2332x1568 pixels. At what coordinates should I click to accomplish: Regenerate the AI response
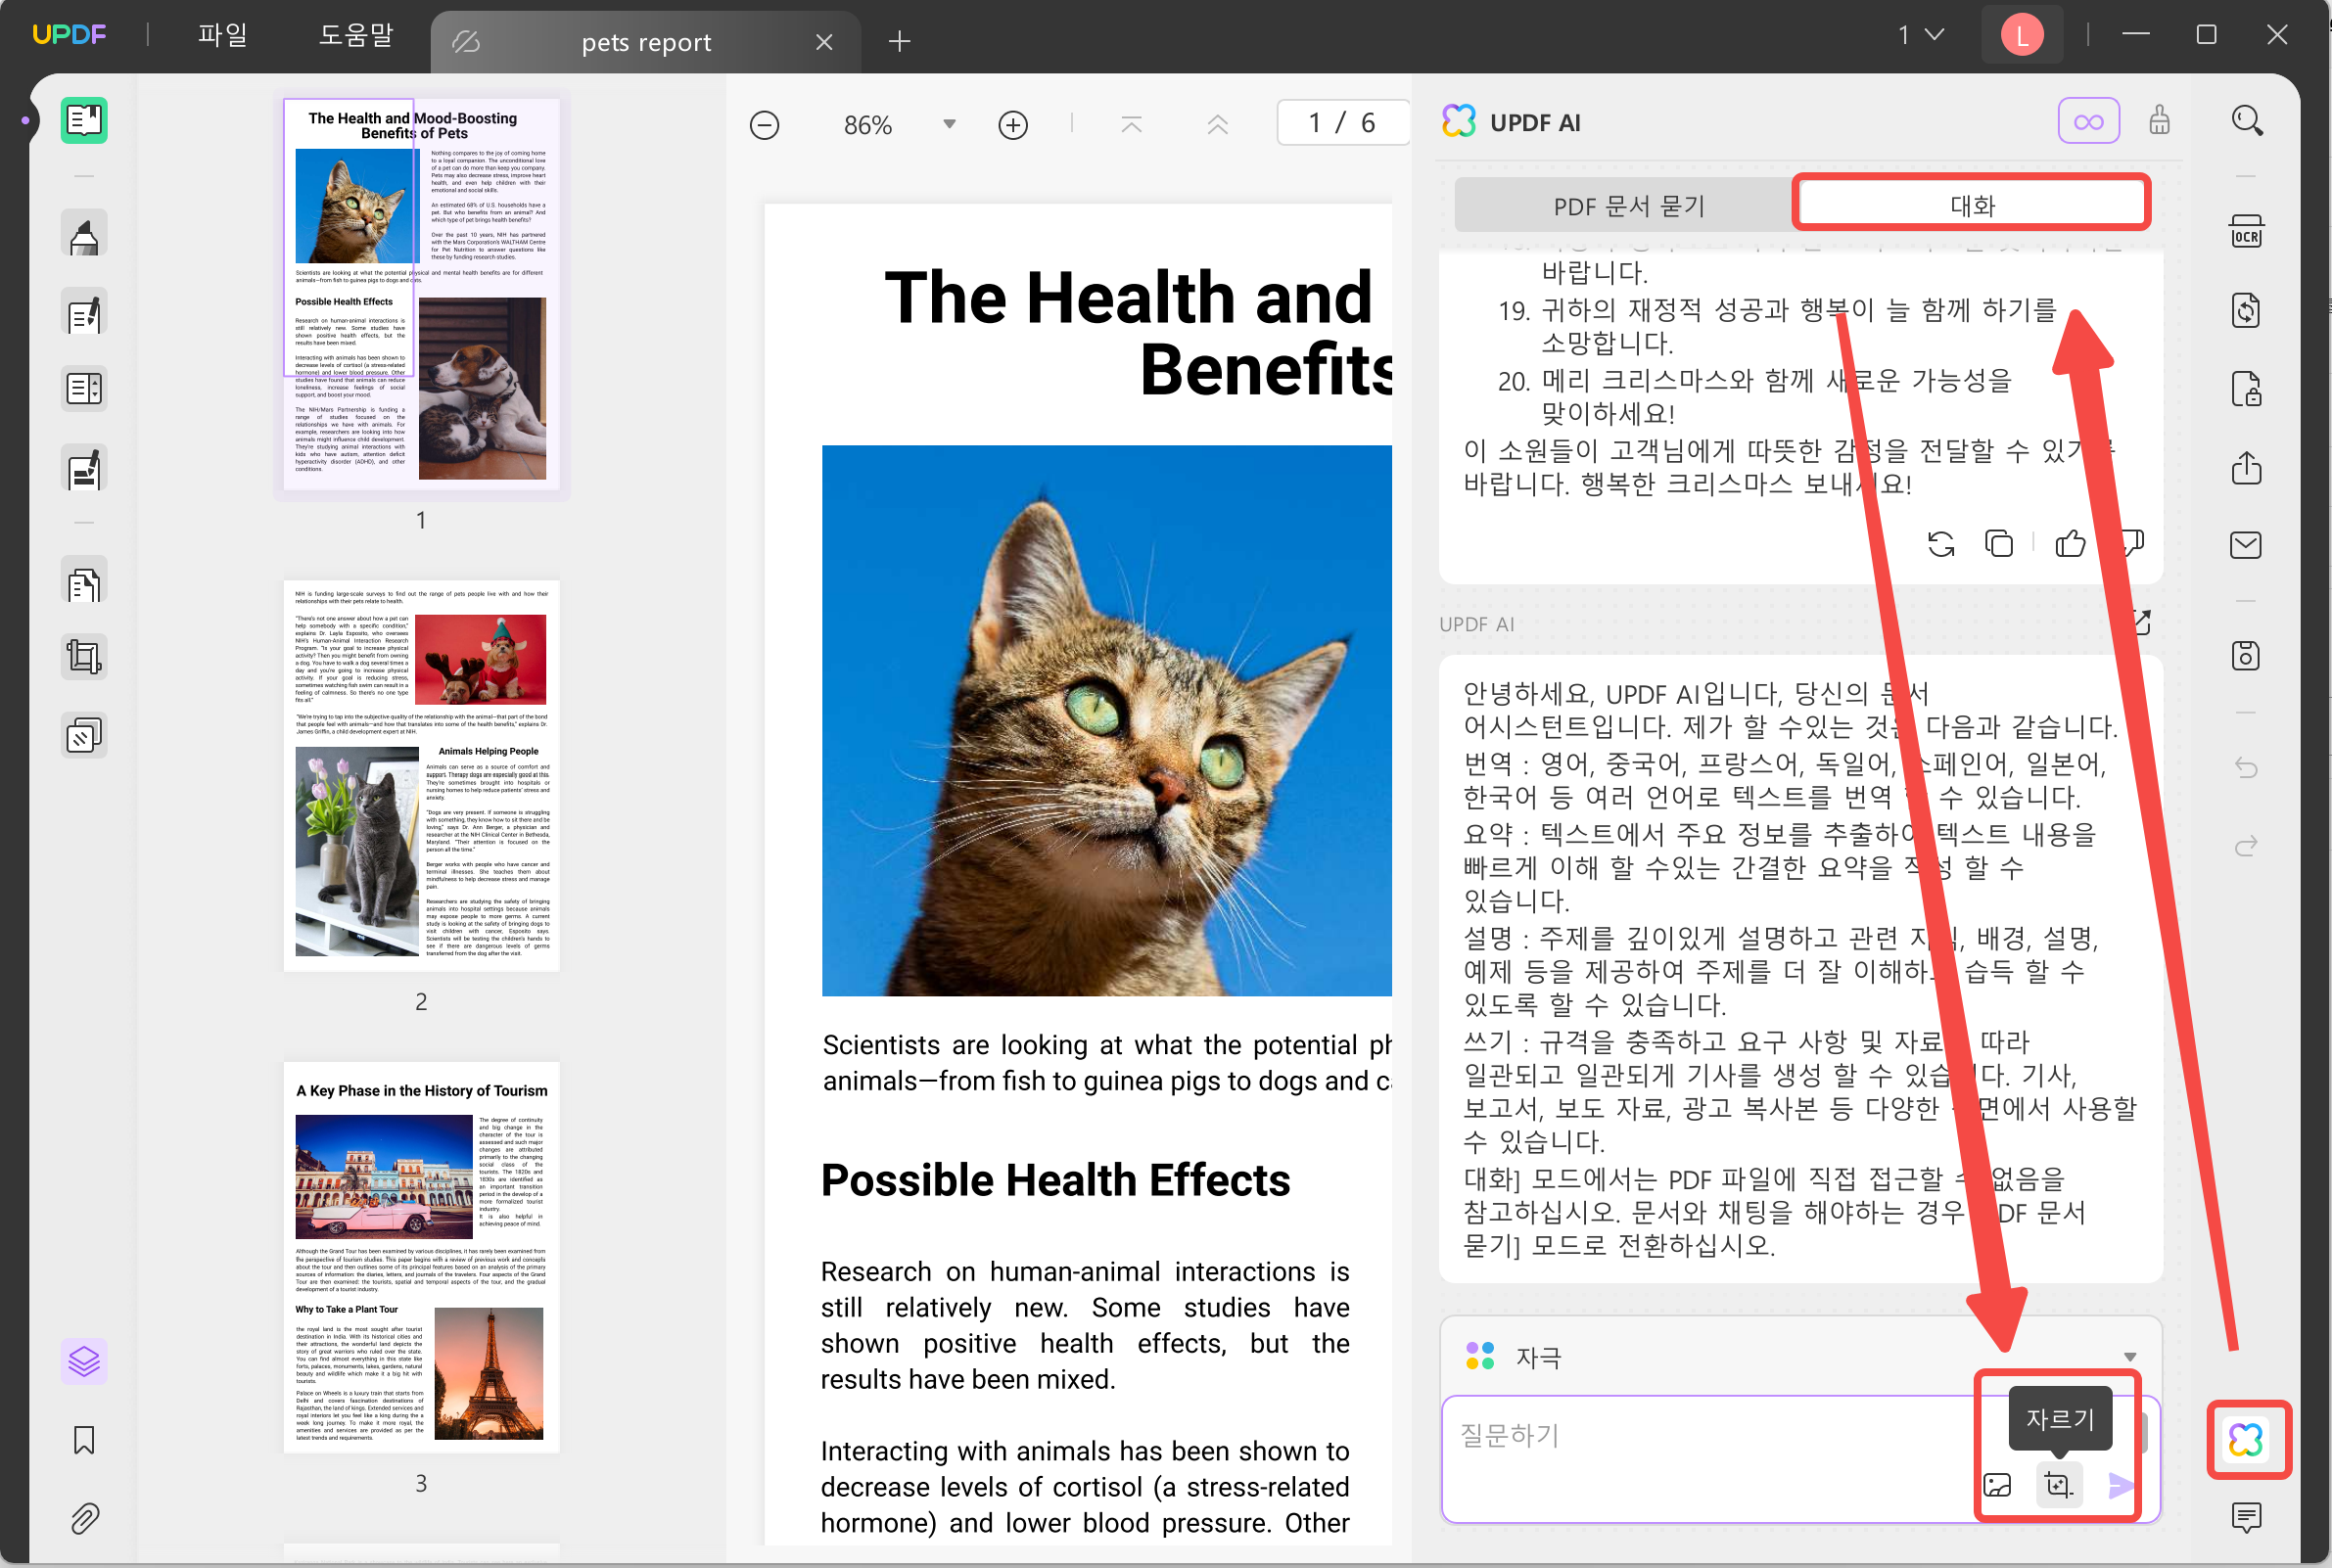click(x=1940, y=543)
